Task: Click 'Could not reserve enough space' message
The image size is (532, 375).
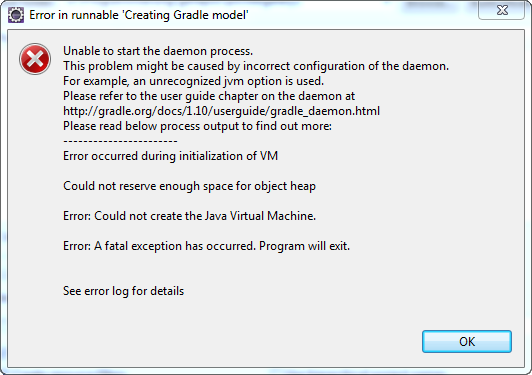Action: [x=189, y=186]
